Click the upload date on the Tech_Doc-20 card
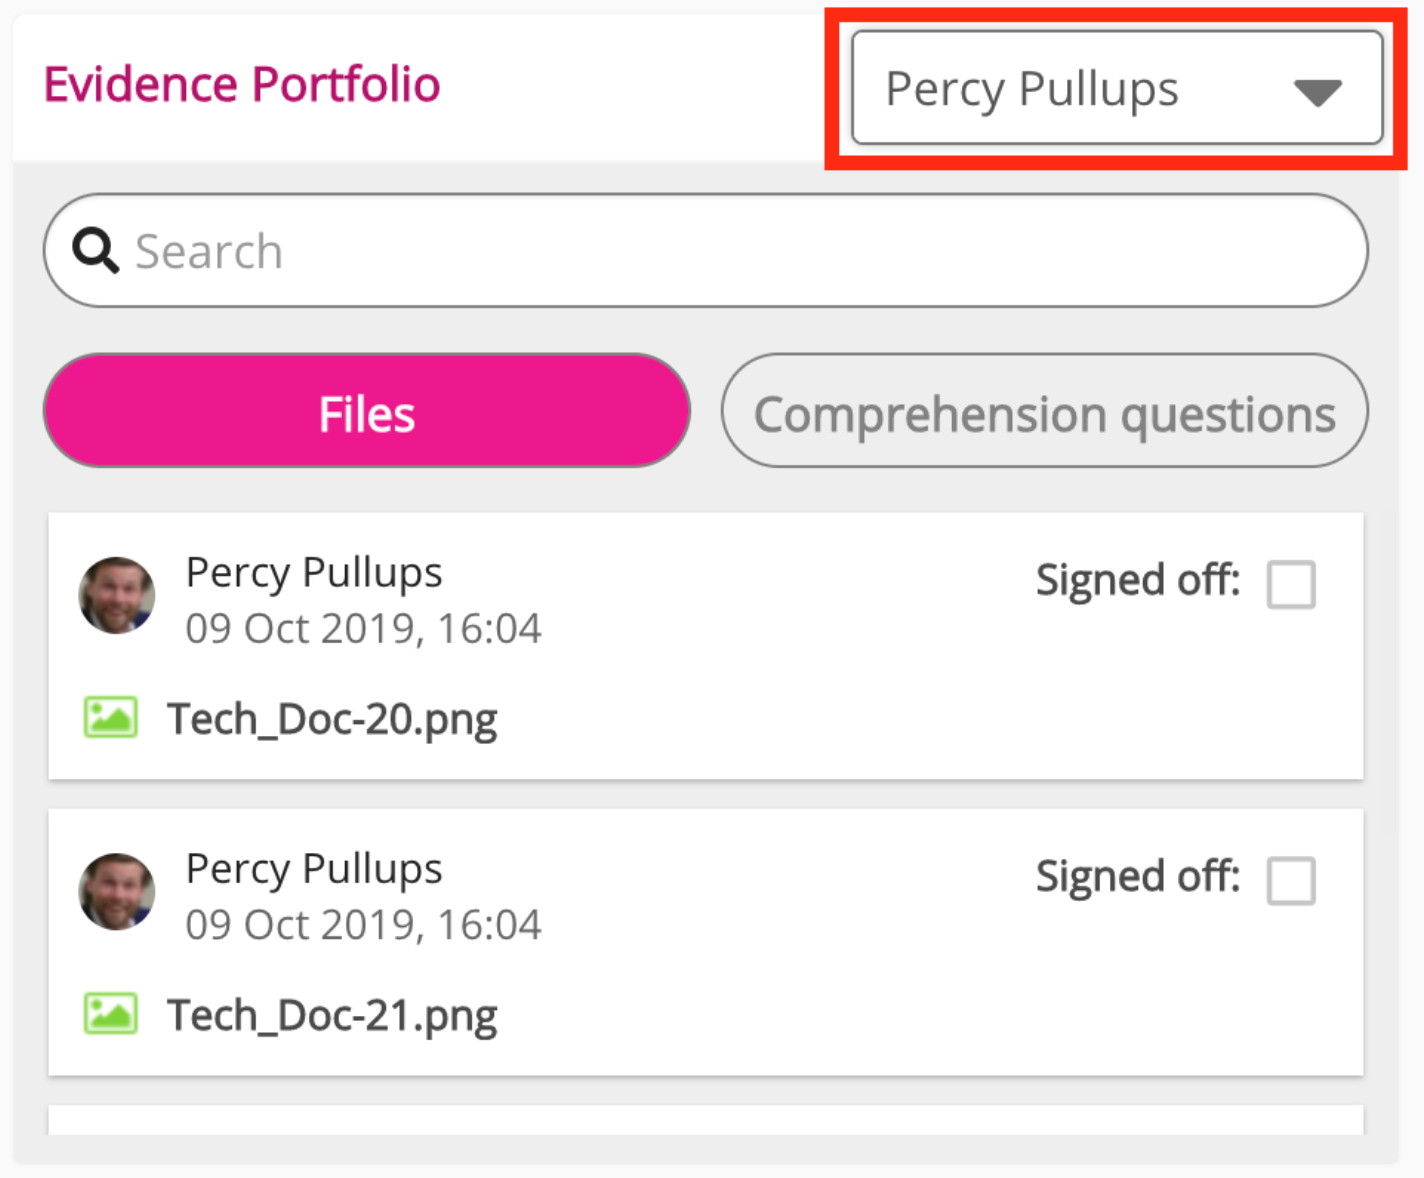1424x1178 pixels. (x=363, y=629)
